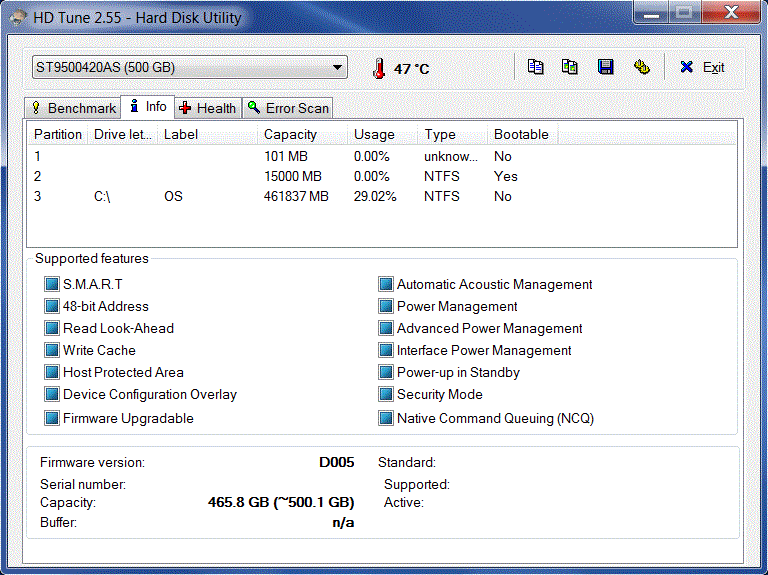Click the Type column header
The height and width of the screenshot is (575, 768).
pyautogui.click(x=453, y=134)
